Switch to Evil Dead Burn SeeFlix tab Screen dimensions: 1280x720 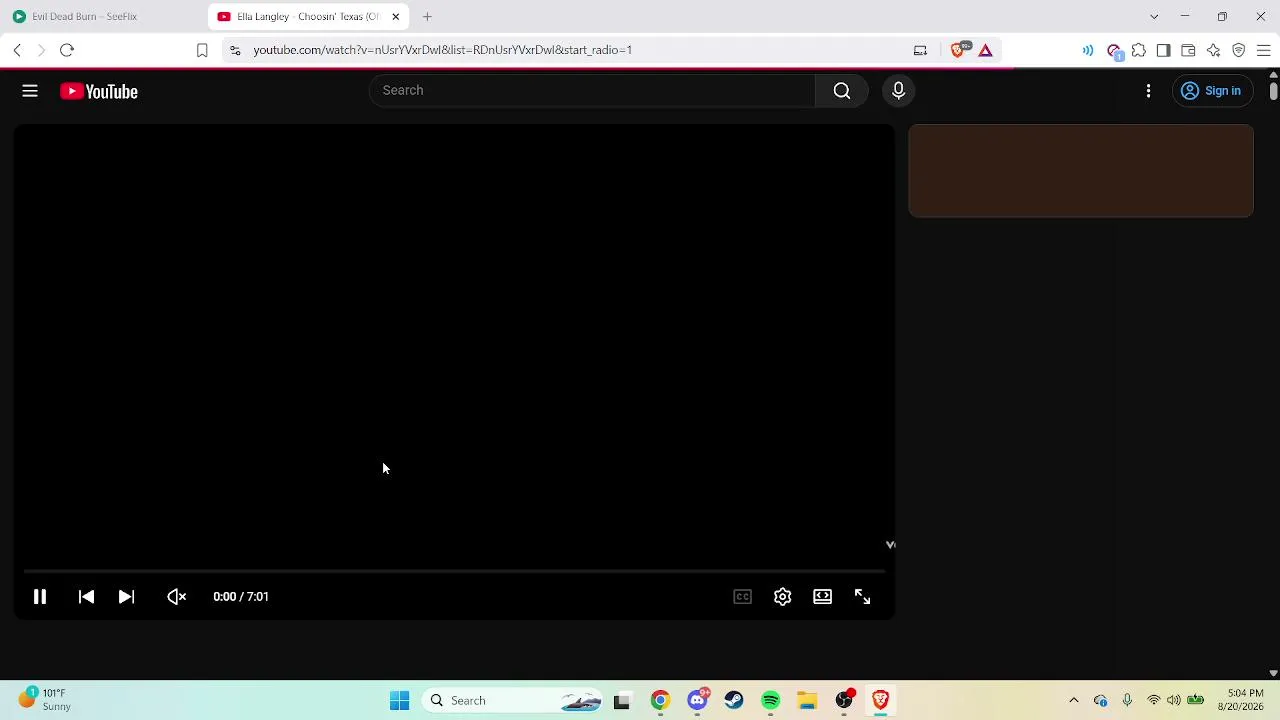104,17
